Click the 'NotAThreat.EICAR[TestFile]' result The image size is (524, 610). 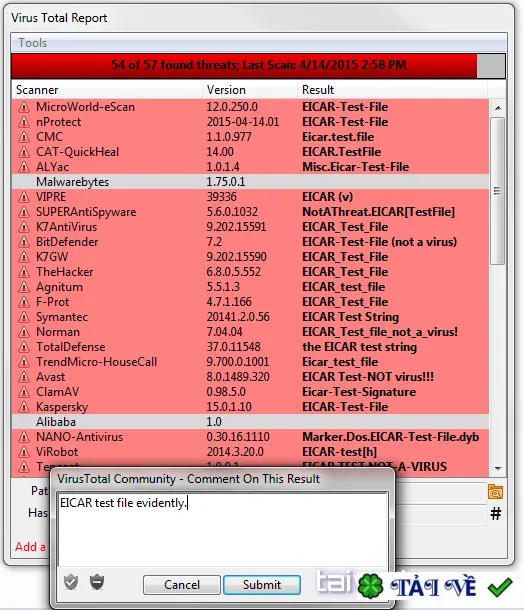point(379,212)
